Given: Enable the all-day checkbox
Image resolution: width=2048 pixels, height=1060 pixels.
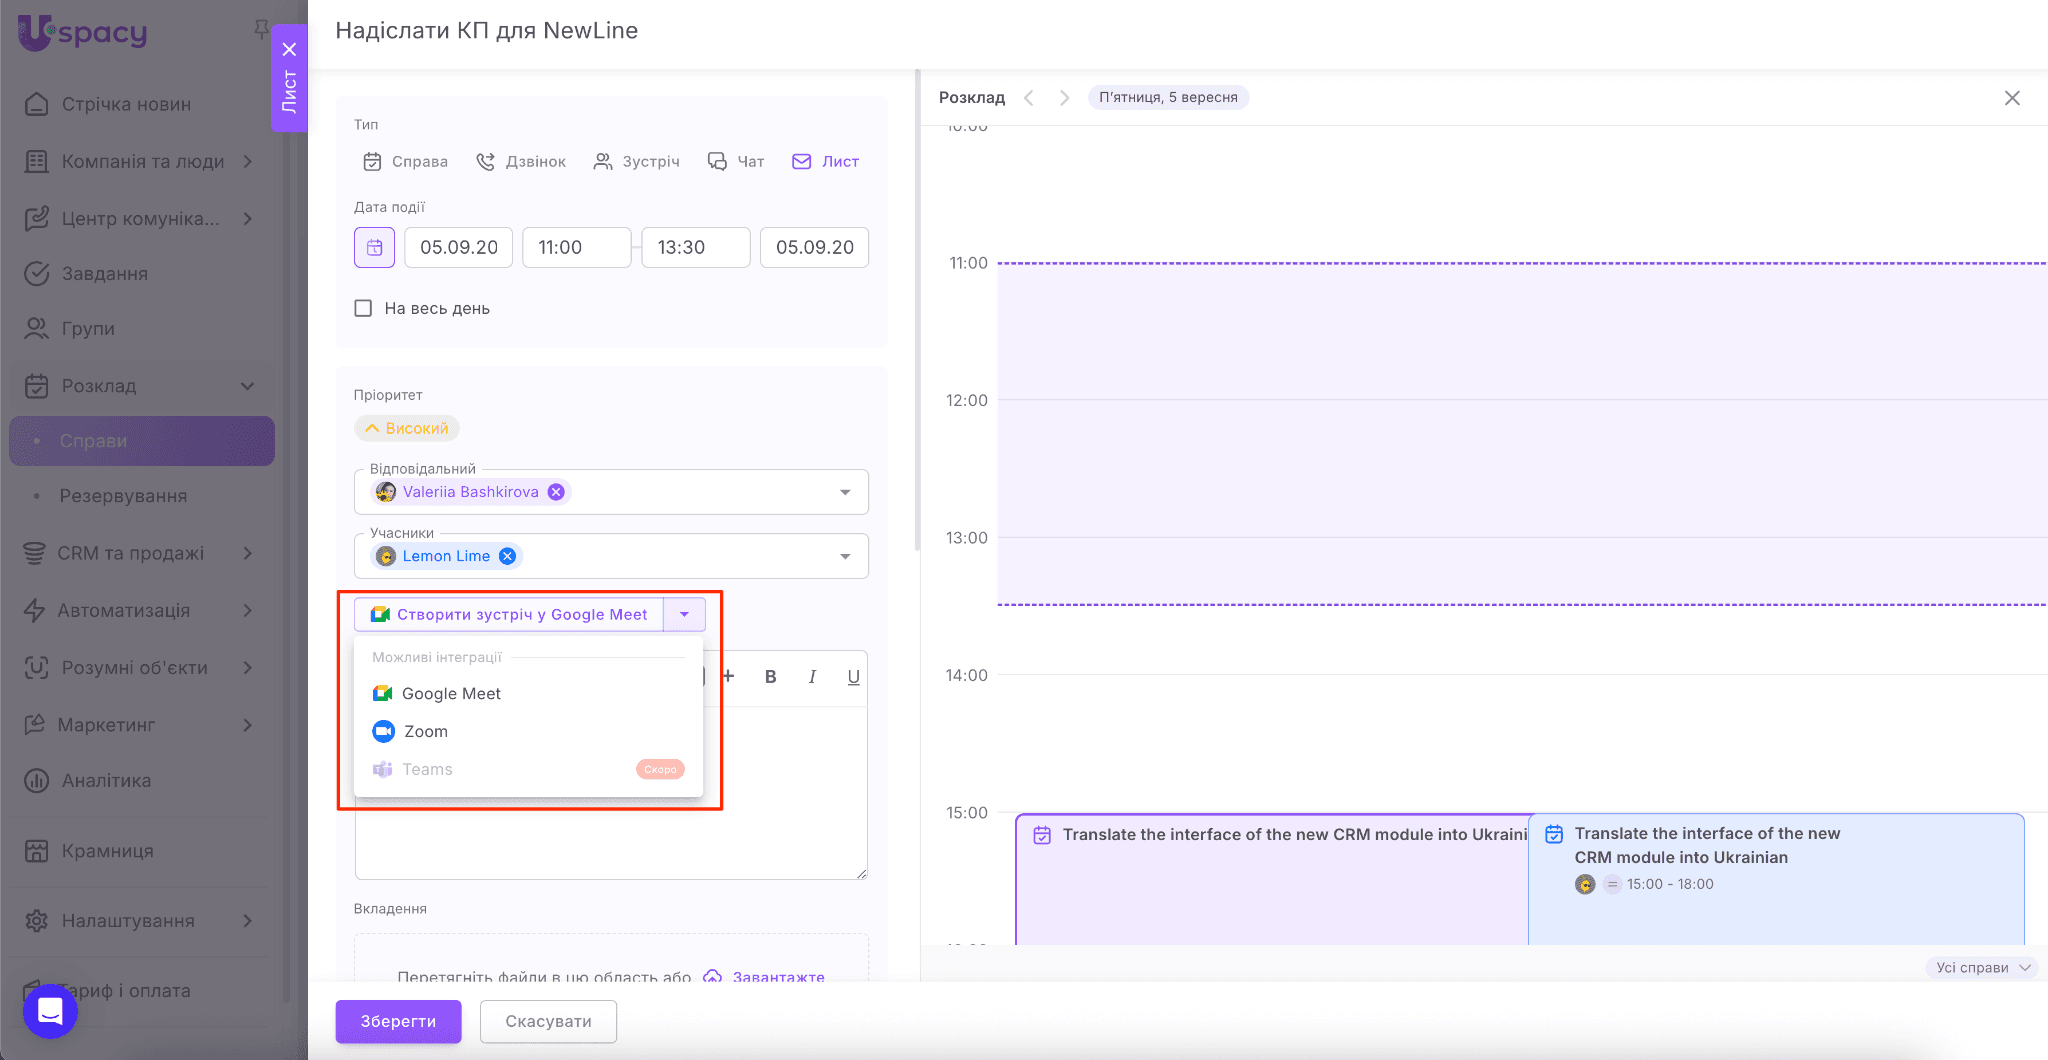Looking at the screenshot, I should [363, 308].
